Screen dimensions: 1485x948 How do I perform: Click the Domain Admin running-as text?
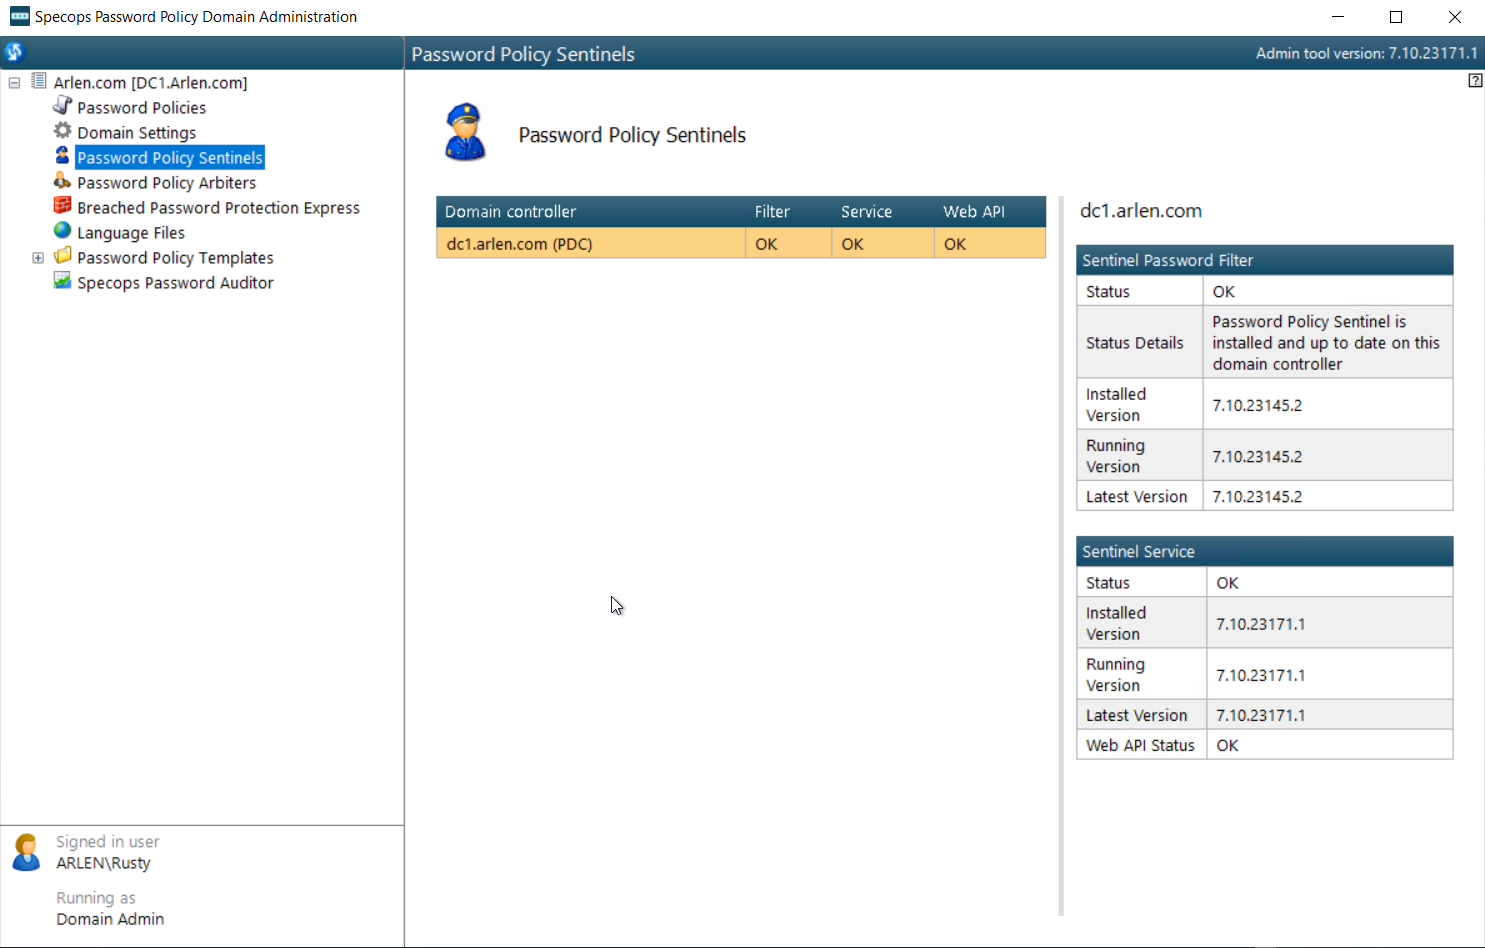pos(110,919)
